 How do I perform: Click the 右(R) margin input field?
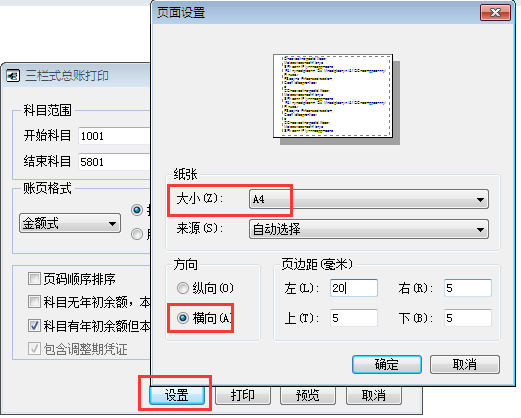pos(468,288)
